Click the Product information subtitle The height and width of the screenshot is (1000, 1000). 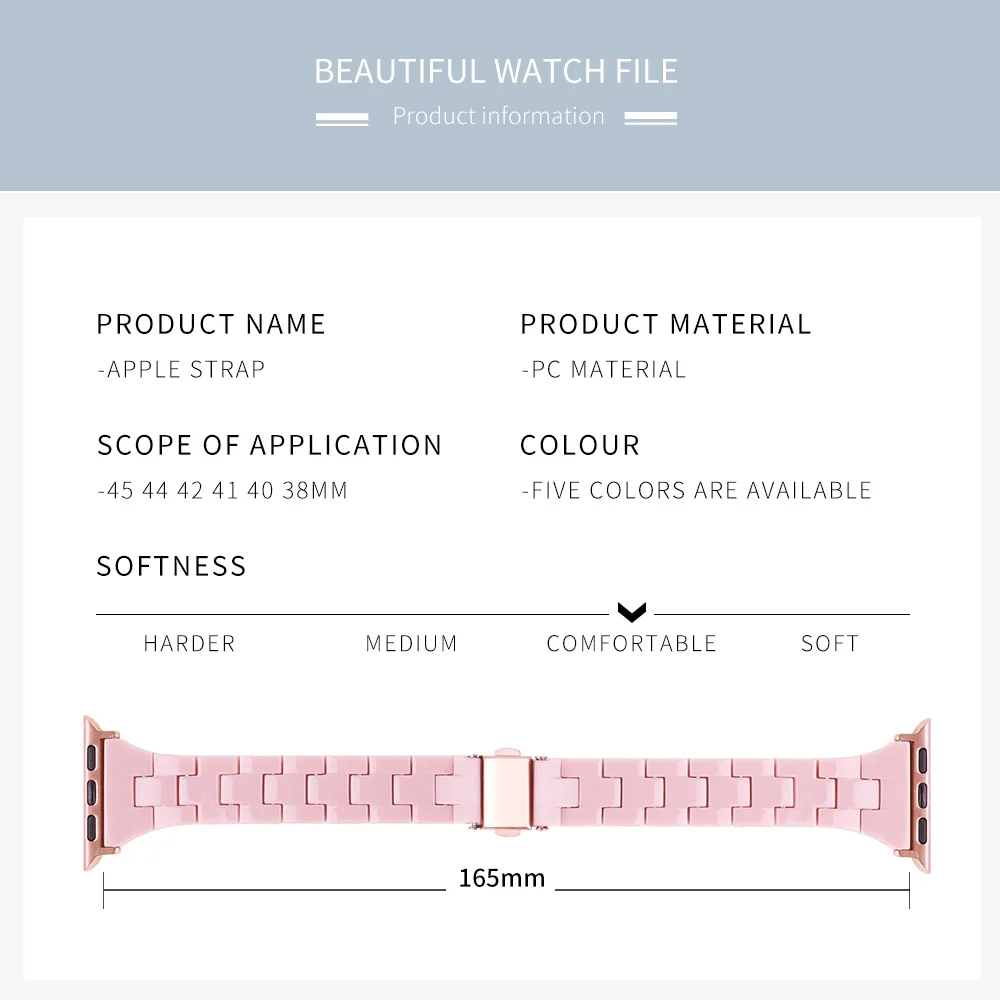point(498,116)
